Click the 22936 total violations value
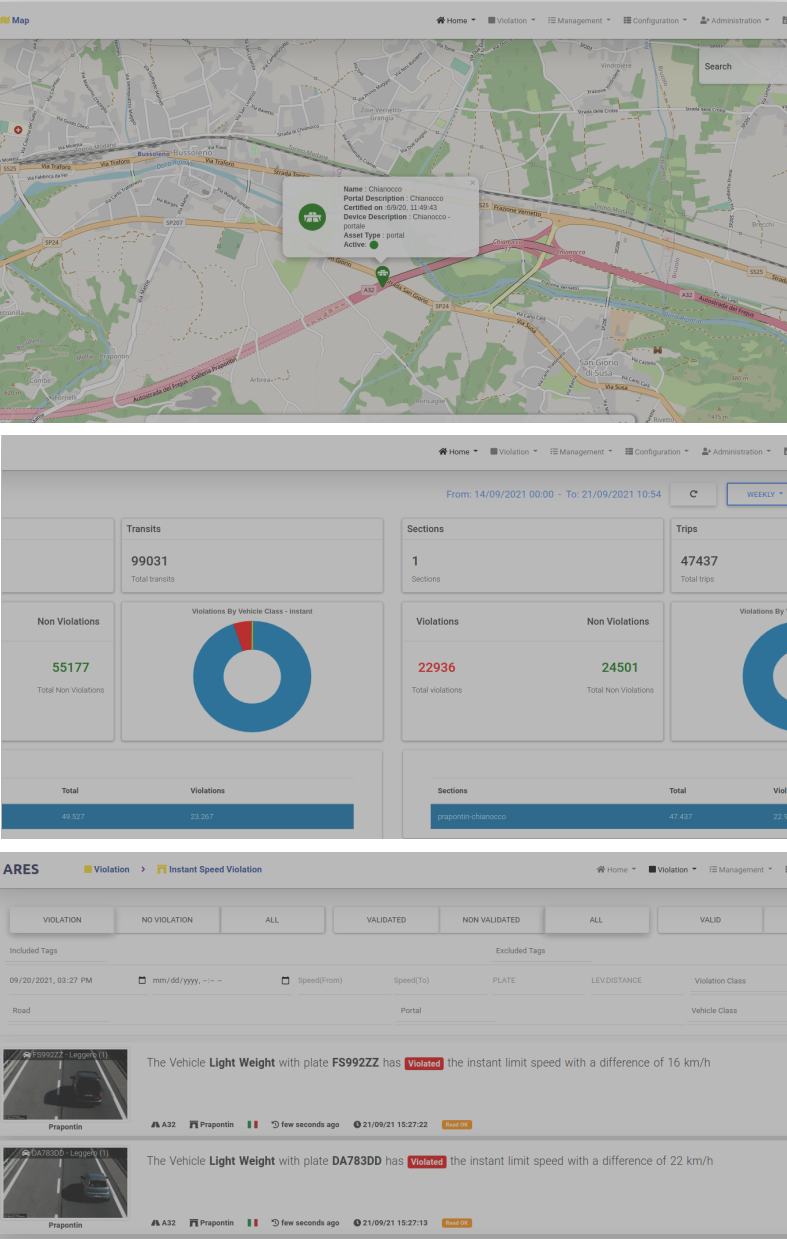Viewport: 787px width, 1239px height. point(436,667)
